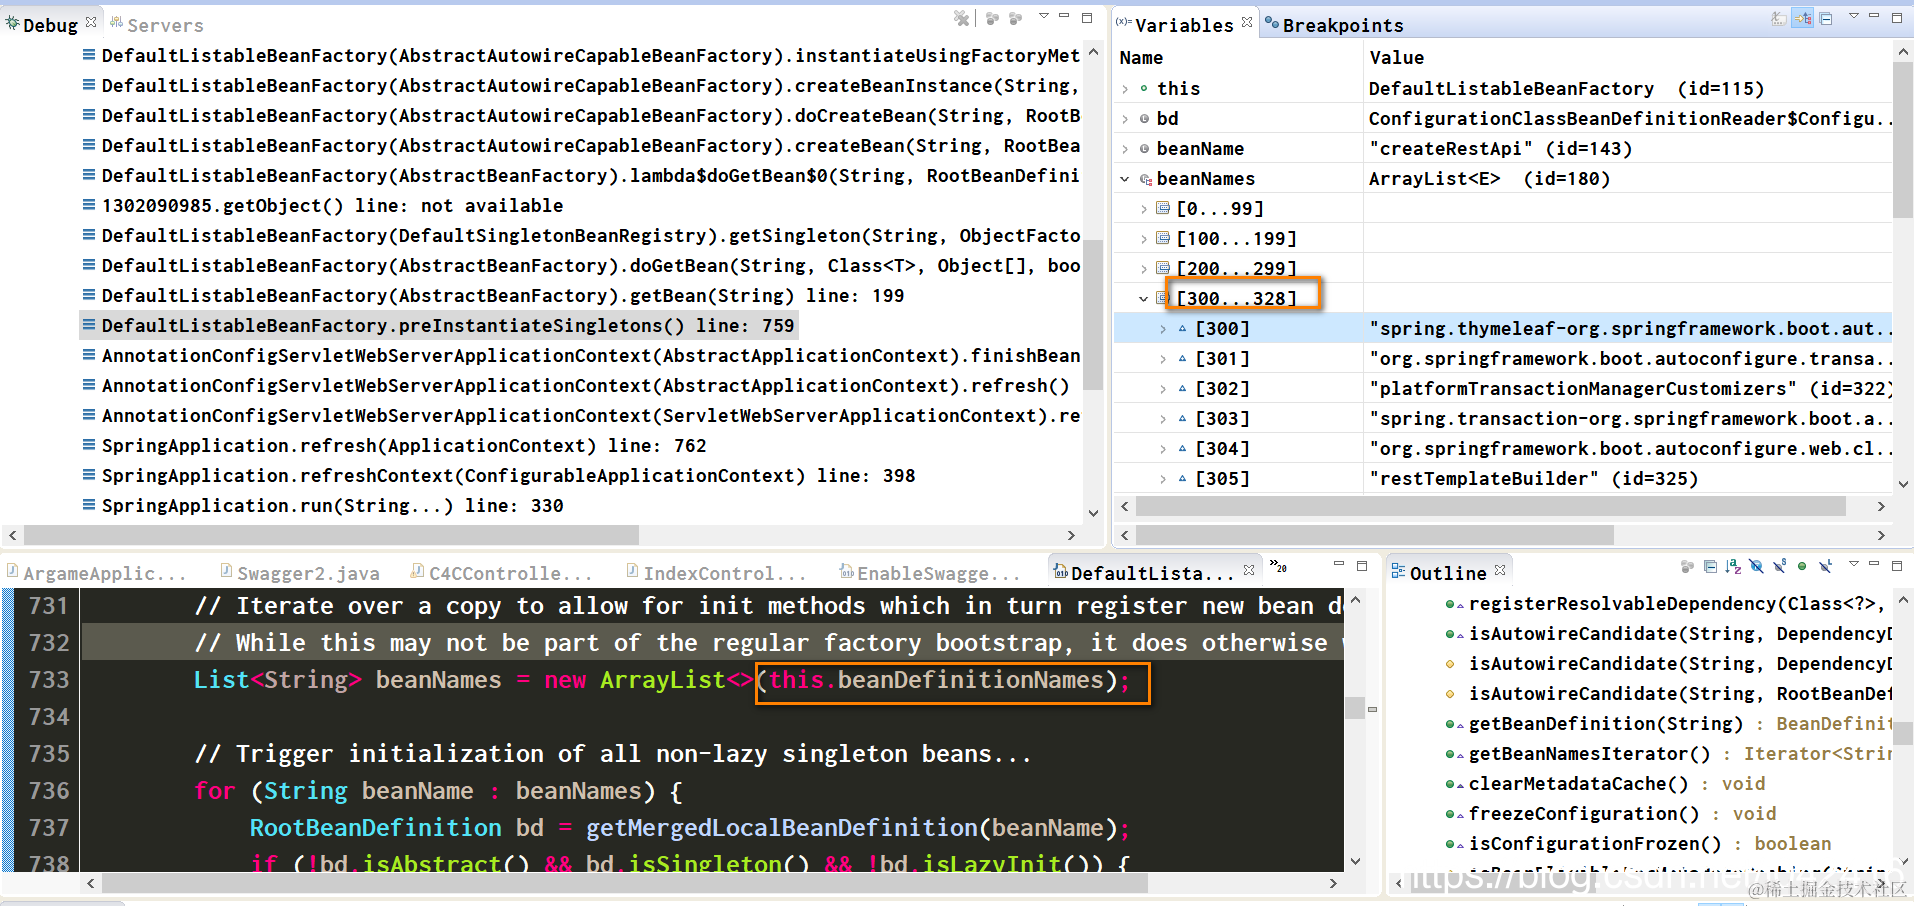Toggle alphabetical Sort in Outline toolbar

click(1733, 566)
